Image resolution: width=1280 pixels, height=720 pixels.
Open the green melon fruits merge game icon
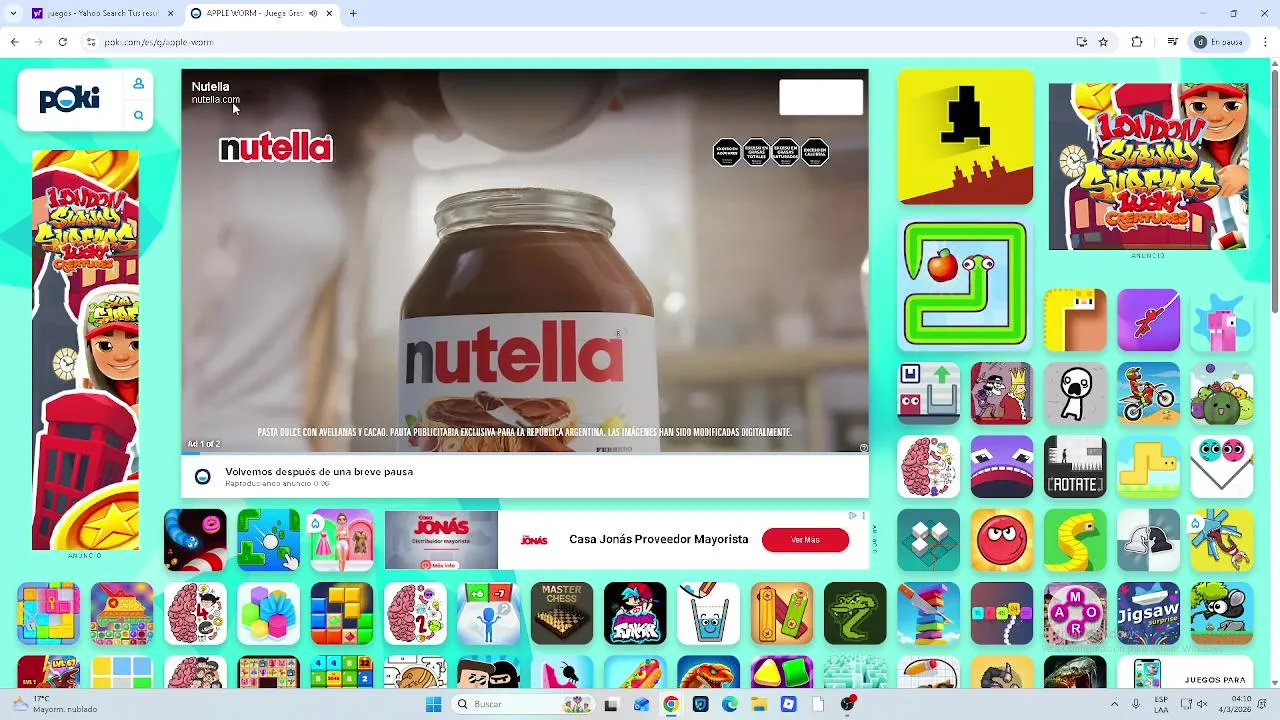tap(1221, 393)
